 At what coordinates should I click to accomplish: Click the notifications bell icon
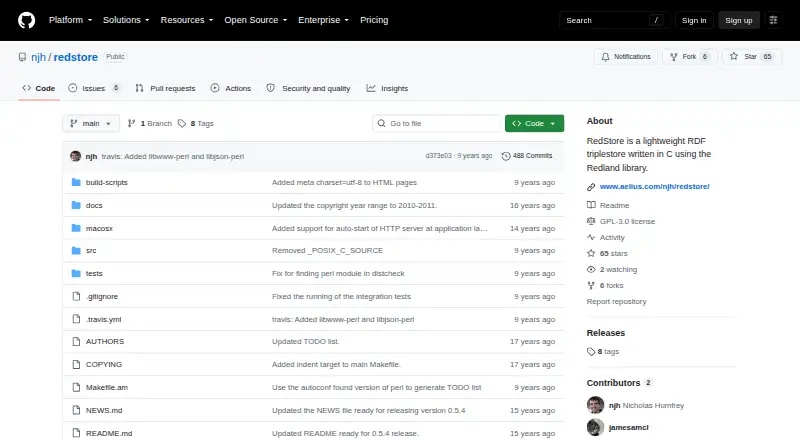click(x=605, y=57)
